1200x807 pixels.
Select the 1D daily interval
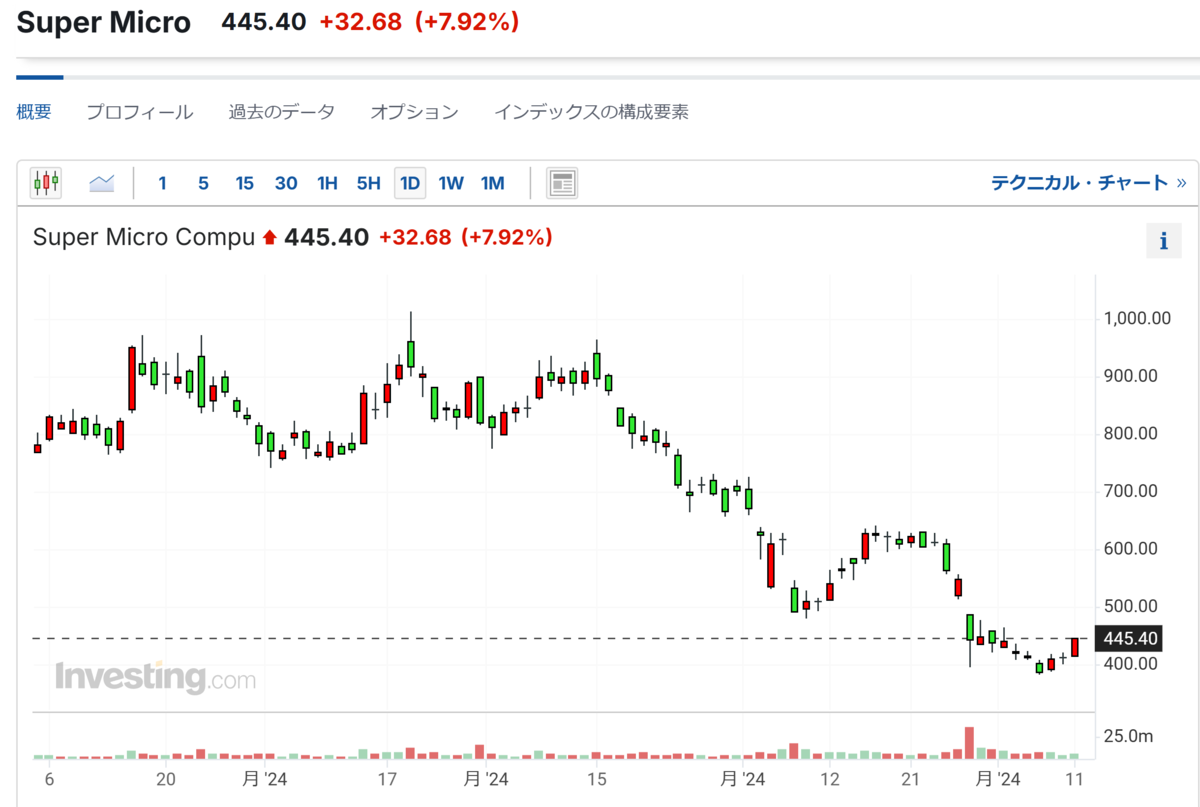point(410,183)
